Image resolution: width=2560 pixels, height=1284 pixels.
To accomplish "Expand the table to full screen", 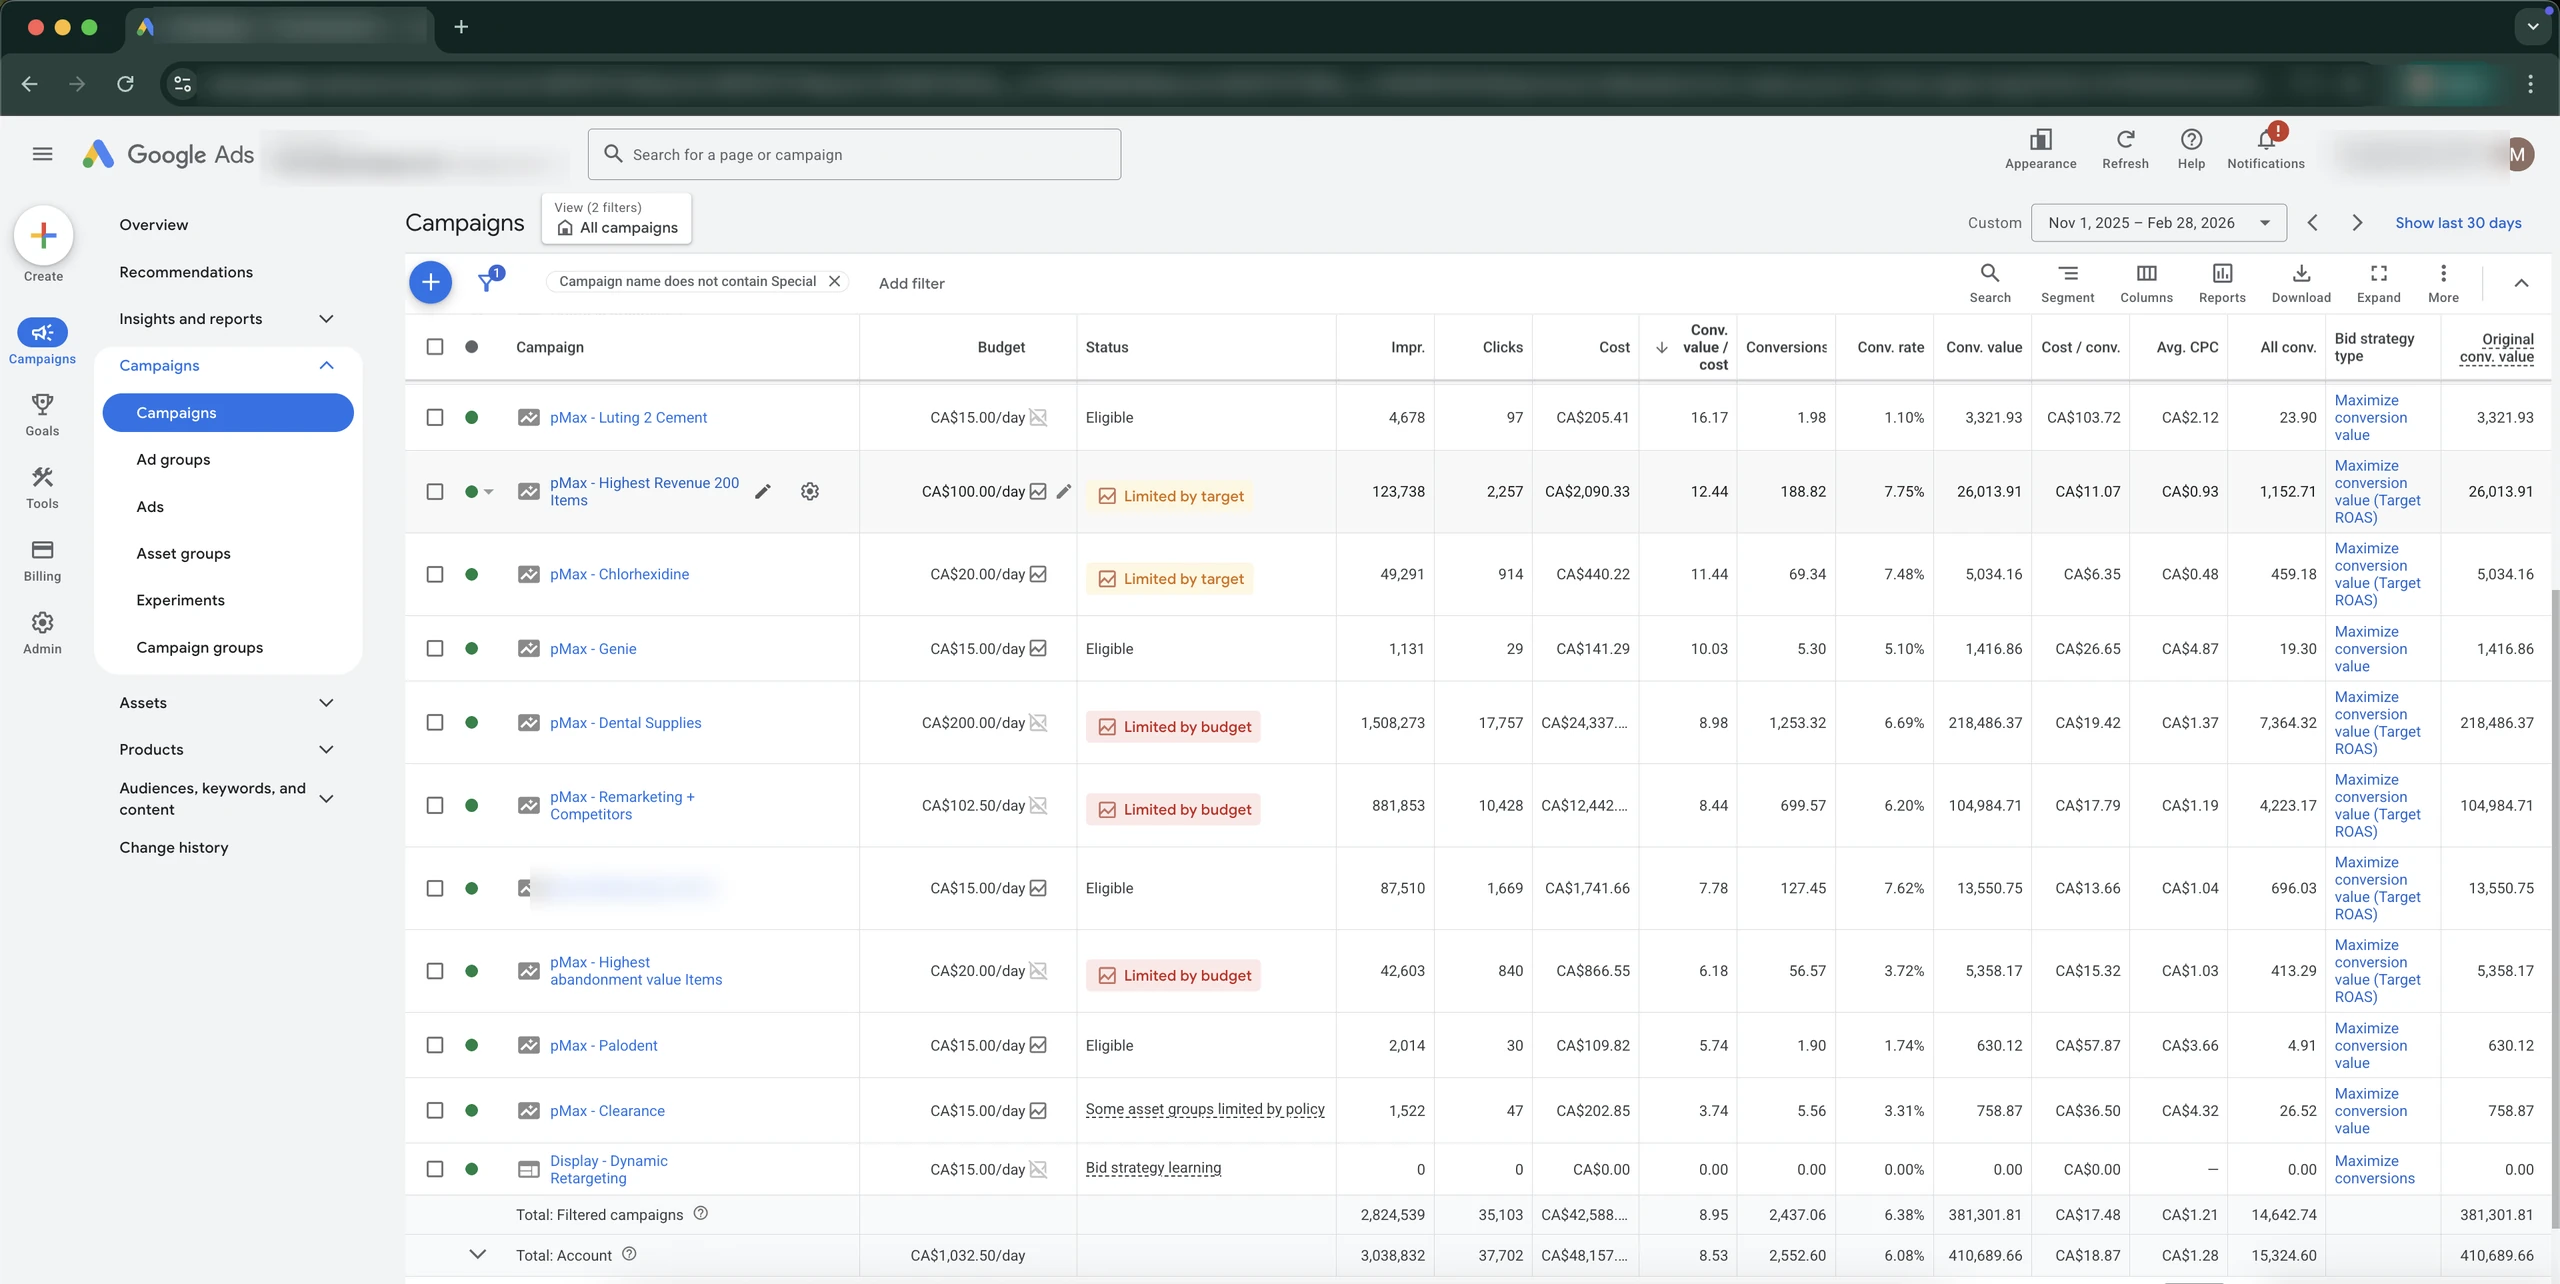I will 2378,283.
